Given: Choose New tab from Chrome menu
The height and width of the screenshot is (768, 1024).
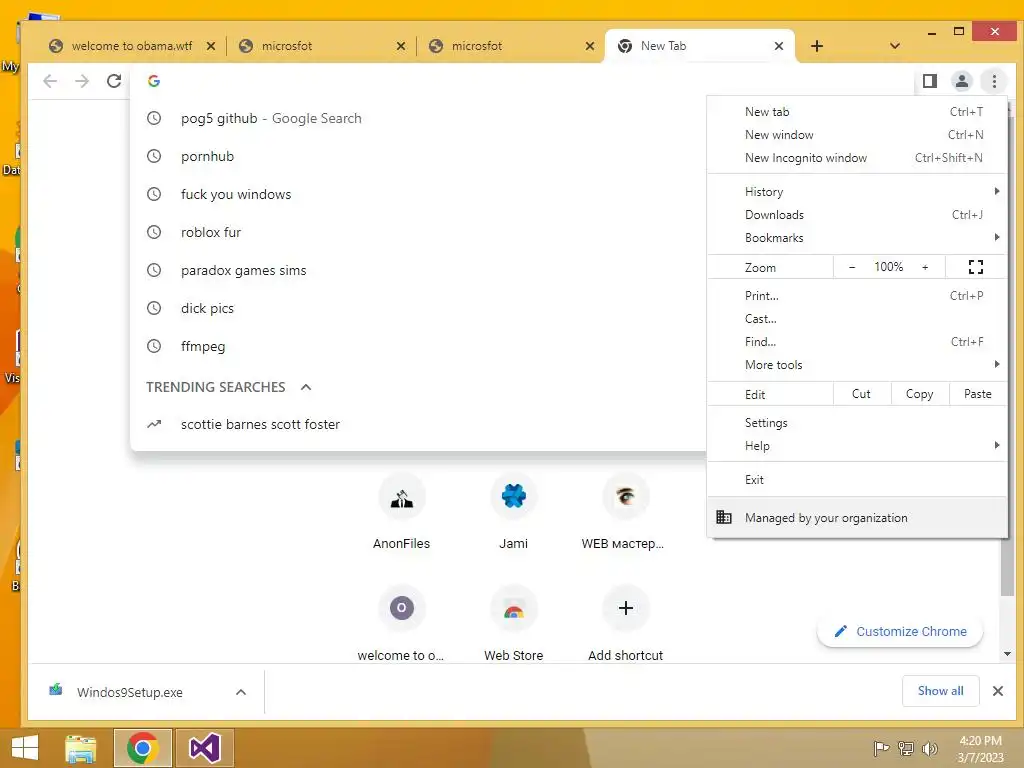Looking at the screenshot, I should (x=857, y=112).
